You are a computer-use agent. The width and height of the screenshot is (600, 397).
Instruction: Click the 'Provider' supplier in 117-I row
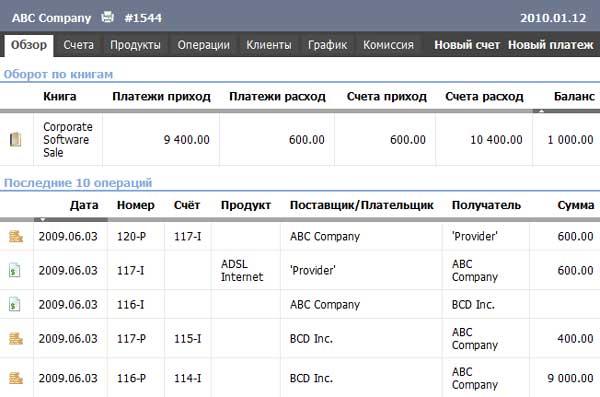tap(313, 270)
